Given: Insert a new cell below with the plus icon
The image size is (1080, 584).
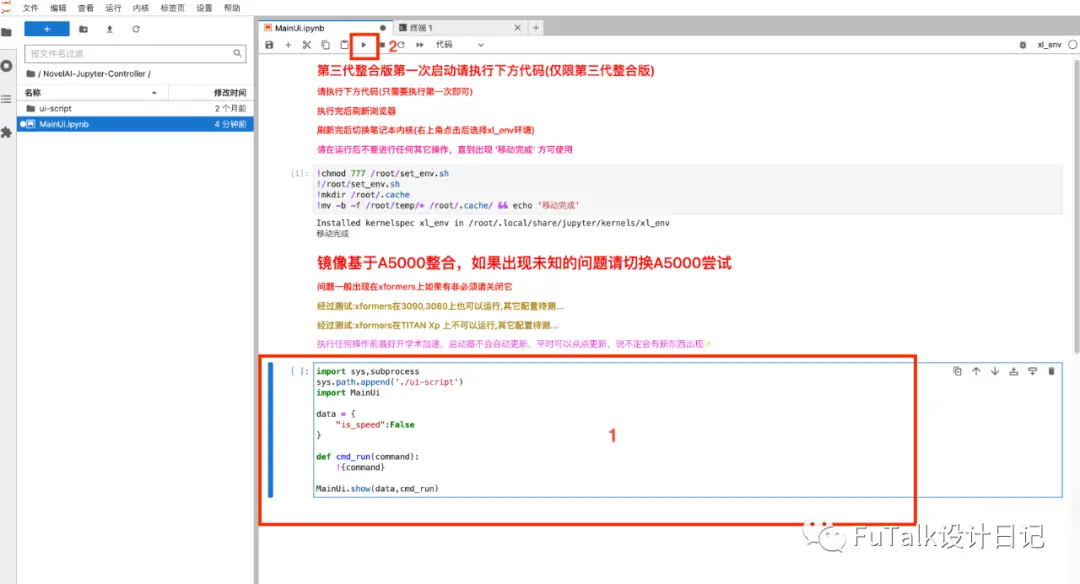Looking at the screenshot, I should point(288,45).
